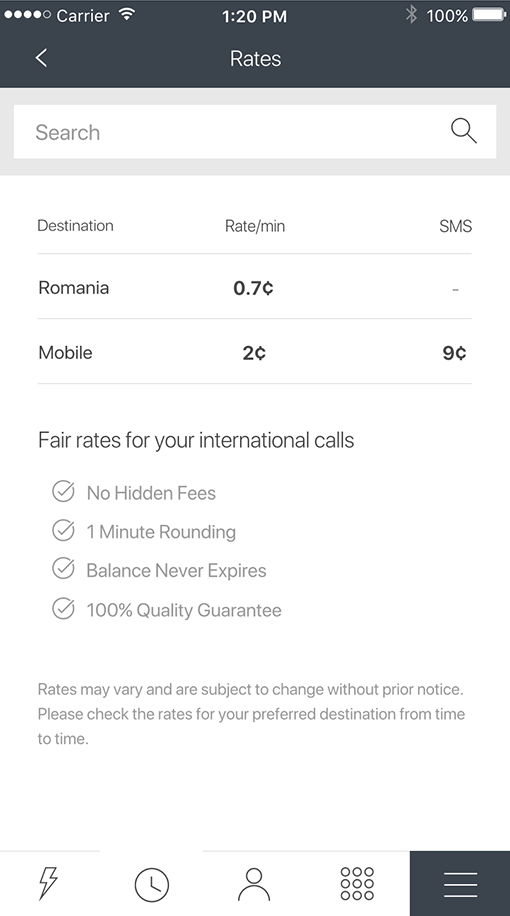This screenshot has width=510, height=916.
Task: Tap the 1 Minute Rounding checkmark
Action: pos(63,531)
